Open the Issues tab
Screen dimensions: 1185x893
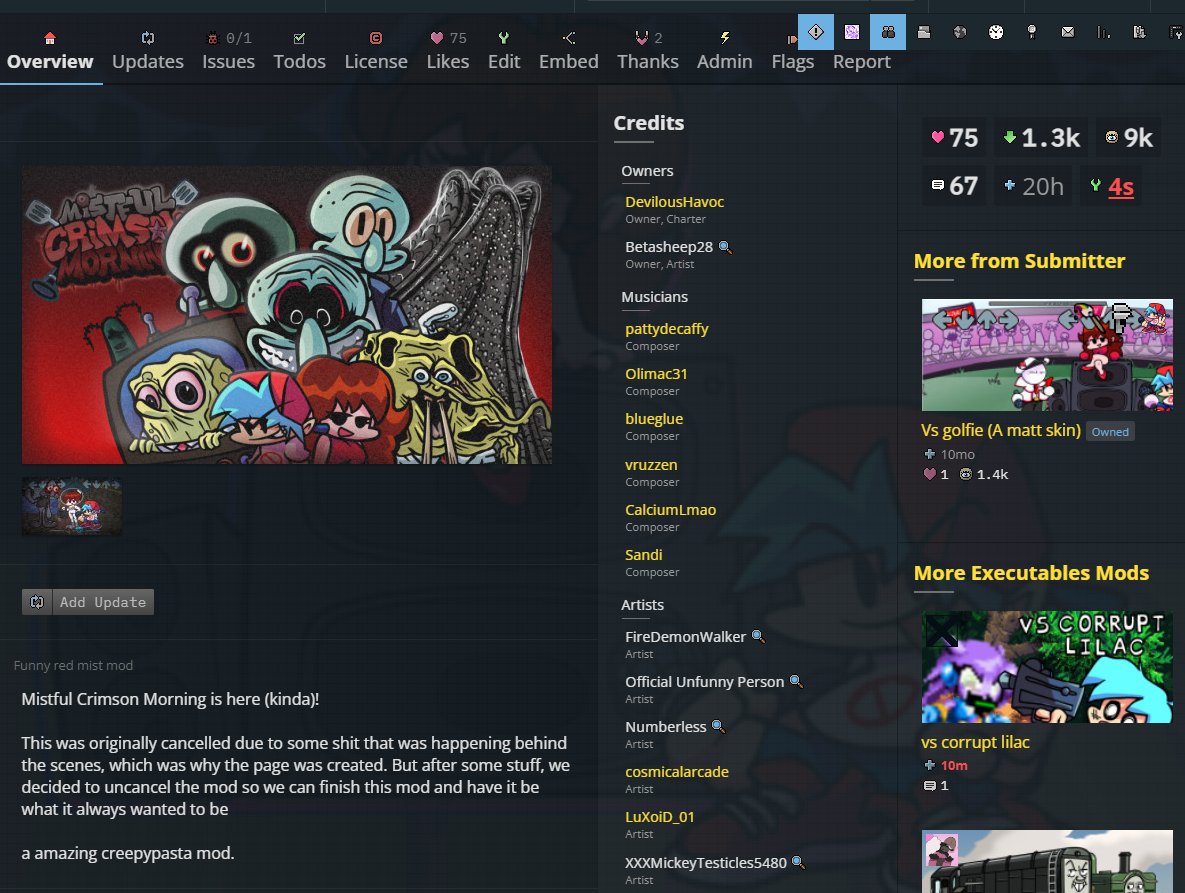click(228, 51)
